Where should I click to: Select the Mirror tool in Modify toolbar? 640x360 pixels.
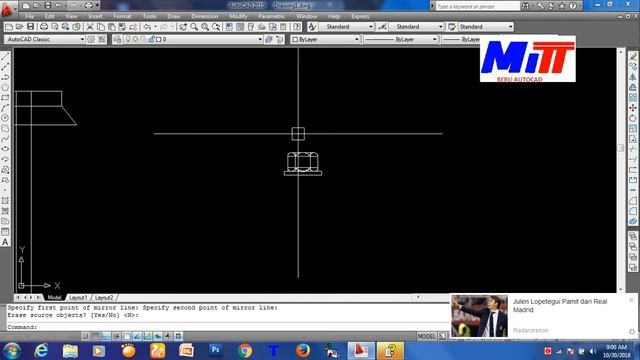(633, 77)
